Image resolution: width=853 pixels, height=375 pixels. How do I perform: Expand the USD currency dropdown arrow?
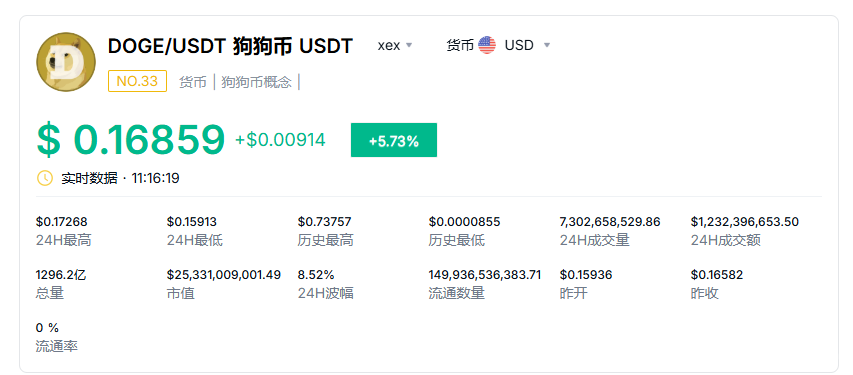pos(547,45)
